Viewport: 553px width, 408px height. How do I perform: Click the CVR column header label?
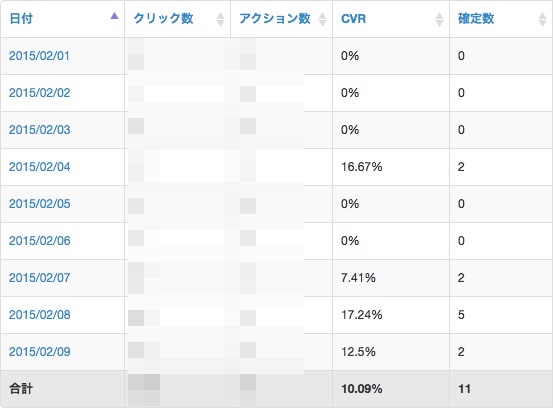tap(353, 19)
